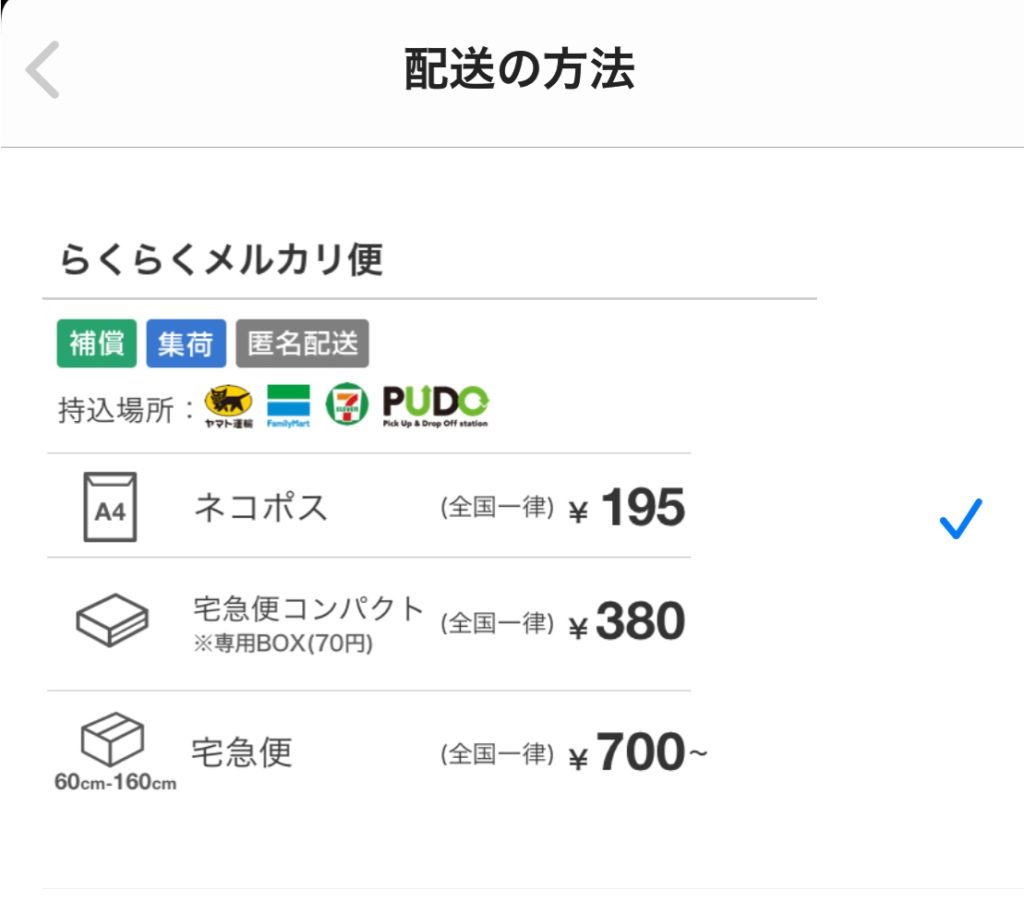Click the blue 集荷 tag
The image size is (1024, 902).
(x=186, y=344)
